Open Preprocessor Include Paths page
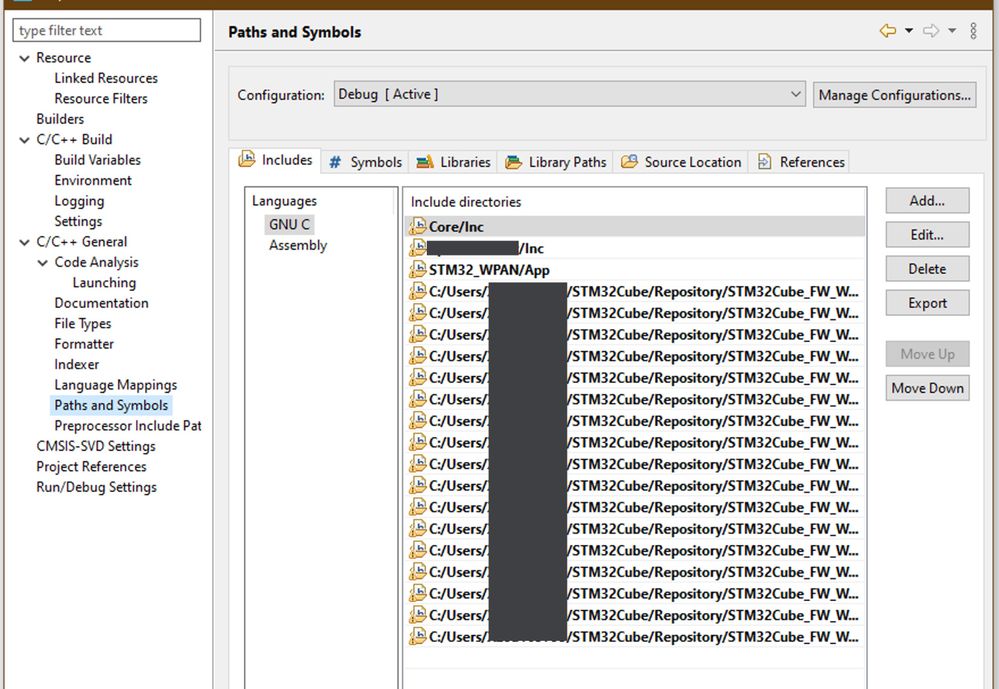Screen dimensions: 999x689 [127, 426]
